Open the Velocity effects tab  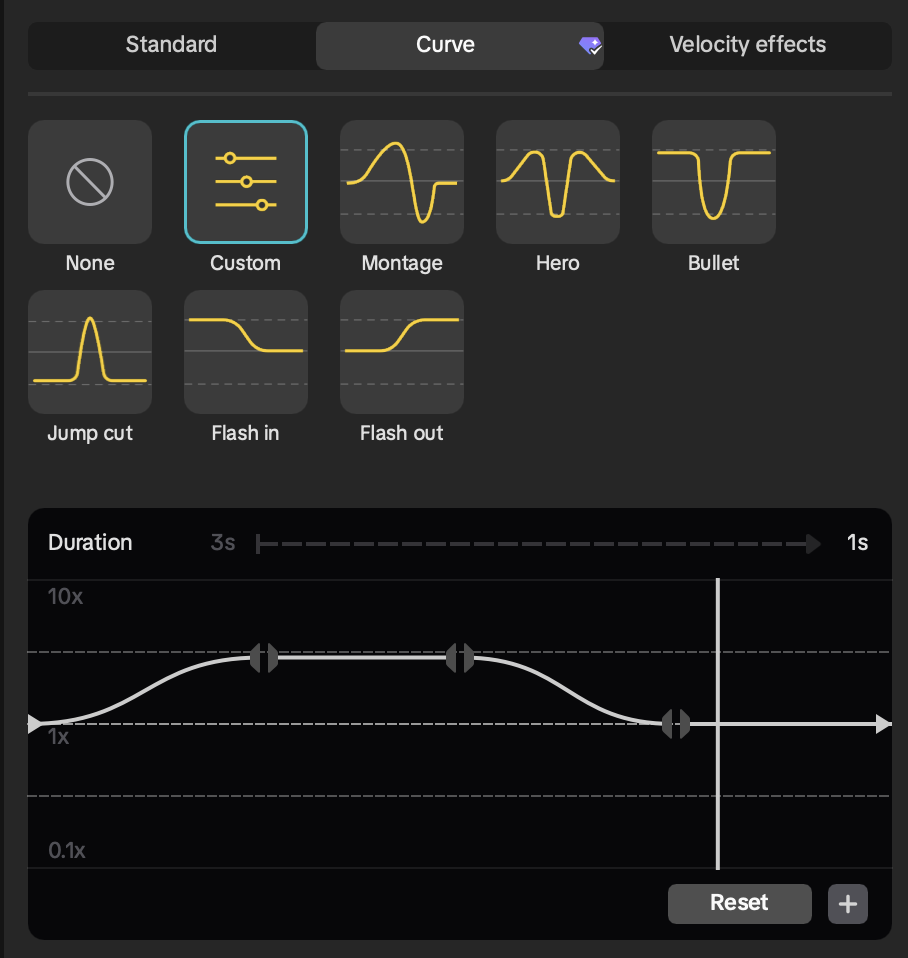pyautogui.click(x=747, y=45)
